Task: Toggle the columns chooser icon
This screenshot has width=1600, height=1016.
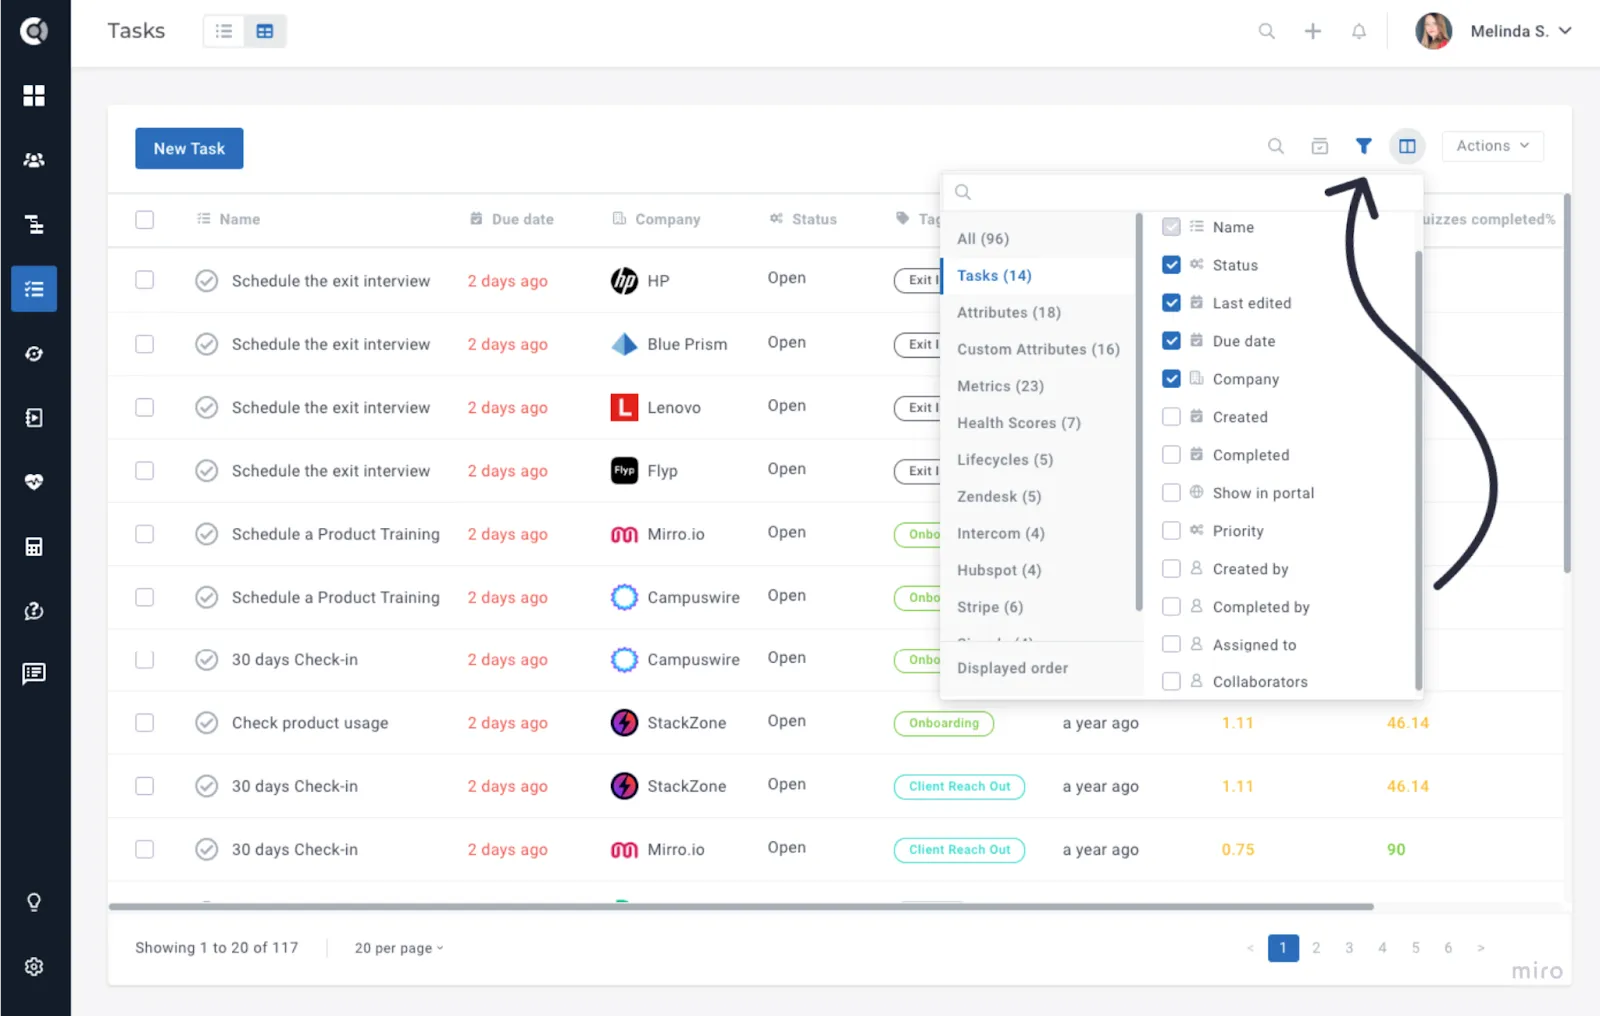Action: click(x=1407, y=146)
